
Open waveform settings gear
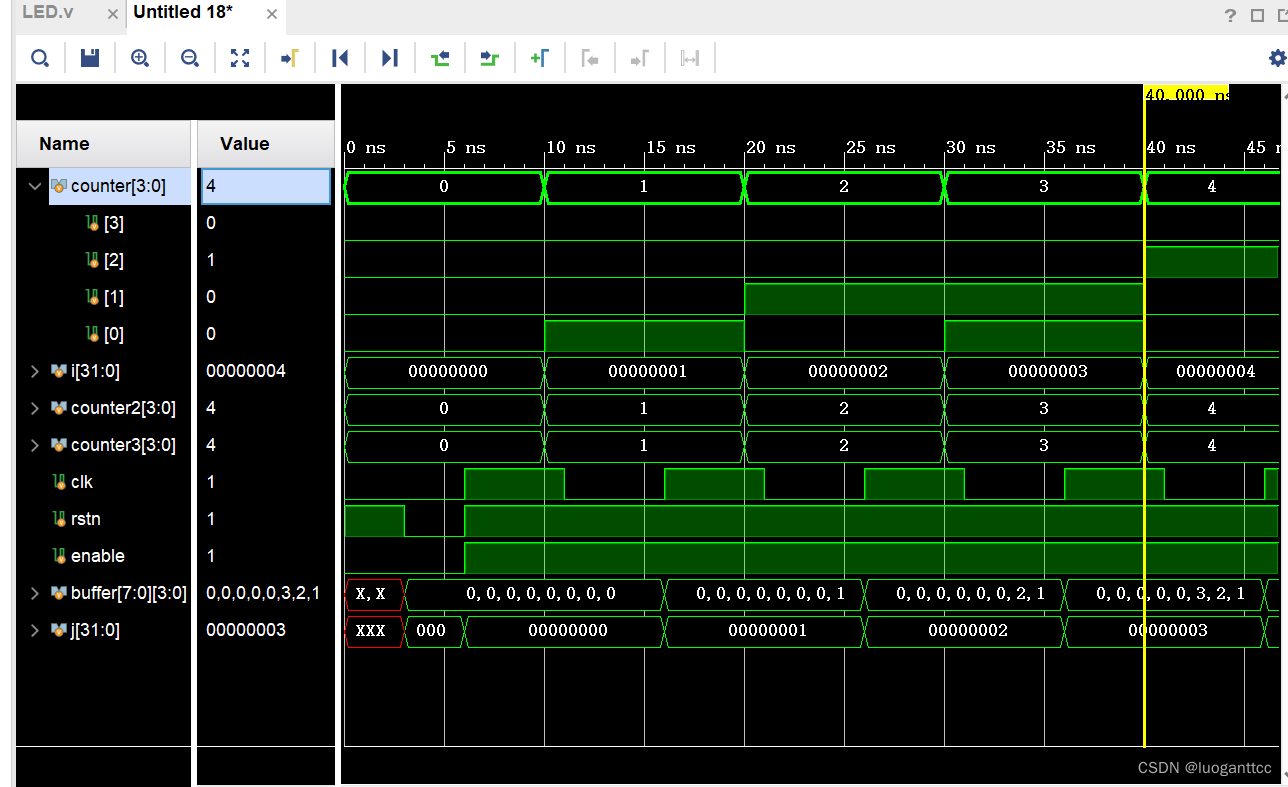(x=1277, y=58)
